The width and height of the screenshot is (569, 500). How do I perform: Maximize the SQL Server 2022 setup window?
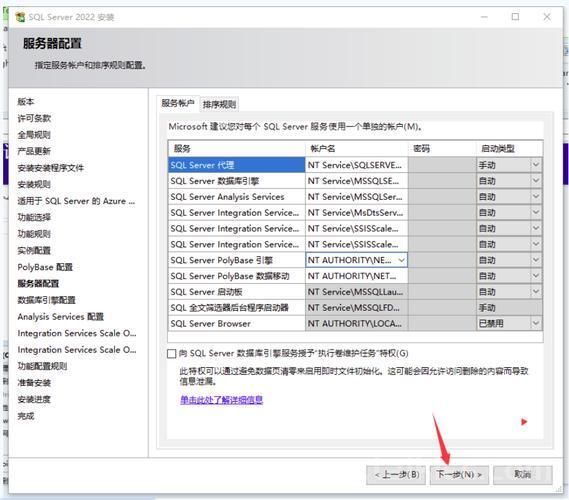[x=515, y=17]
